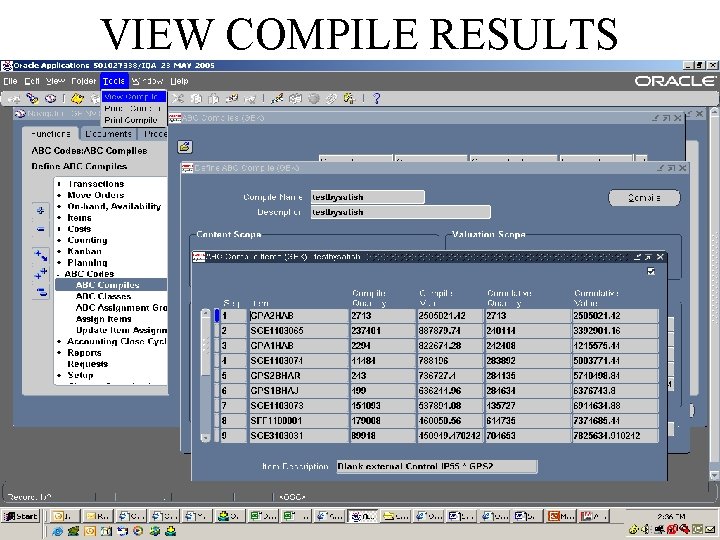Image resolution: width=720 pixels, height=540 pixels.
Task: Choose View Compile in Tools menu
Action: pyautogui.click(x=133, y=97)
